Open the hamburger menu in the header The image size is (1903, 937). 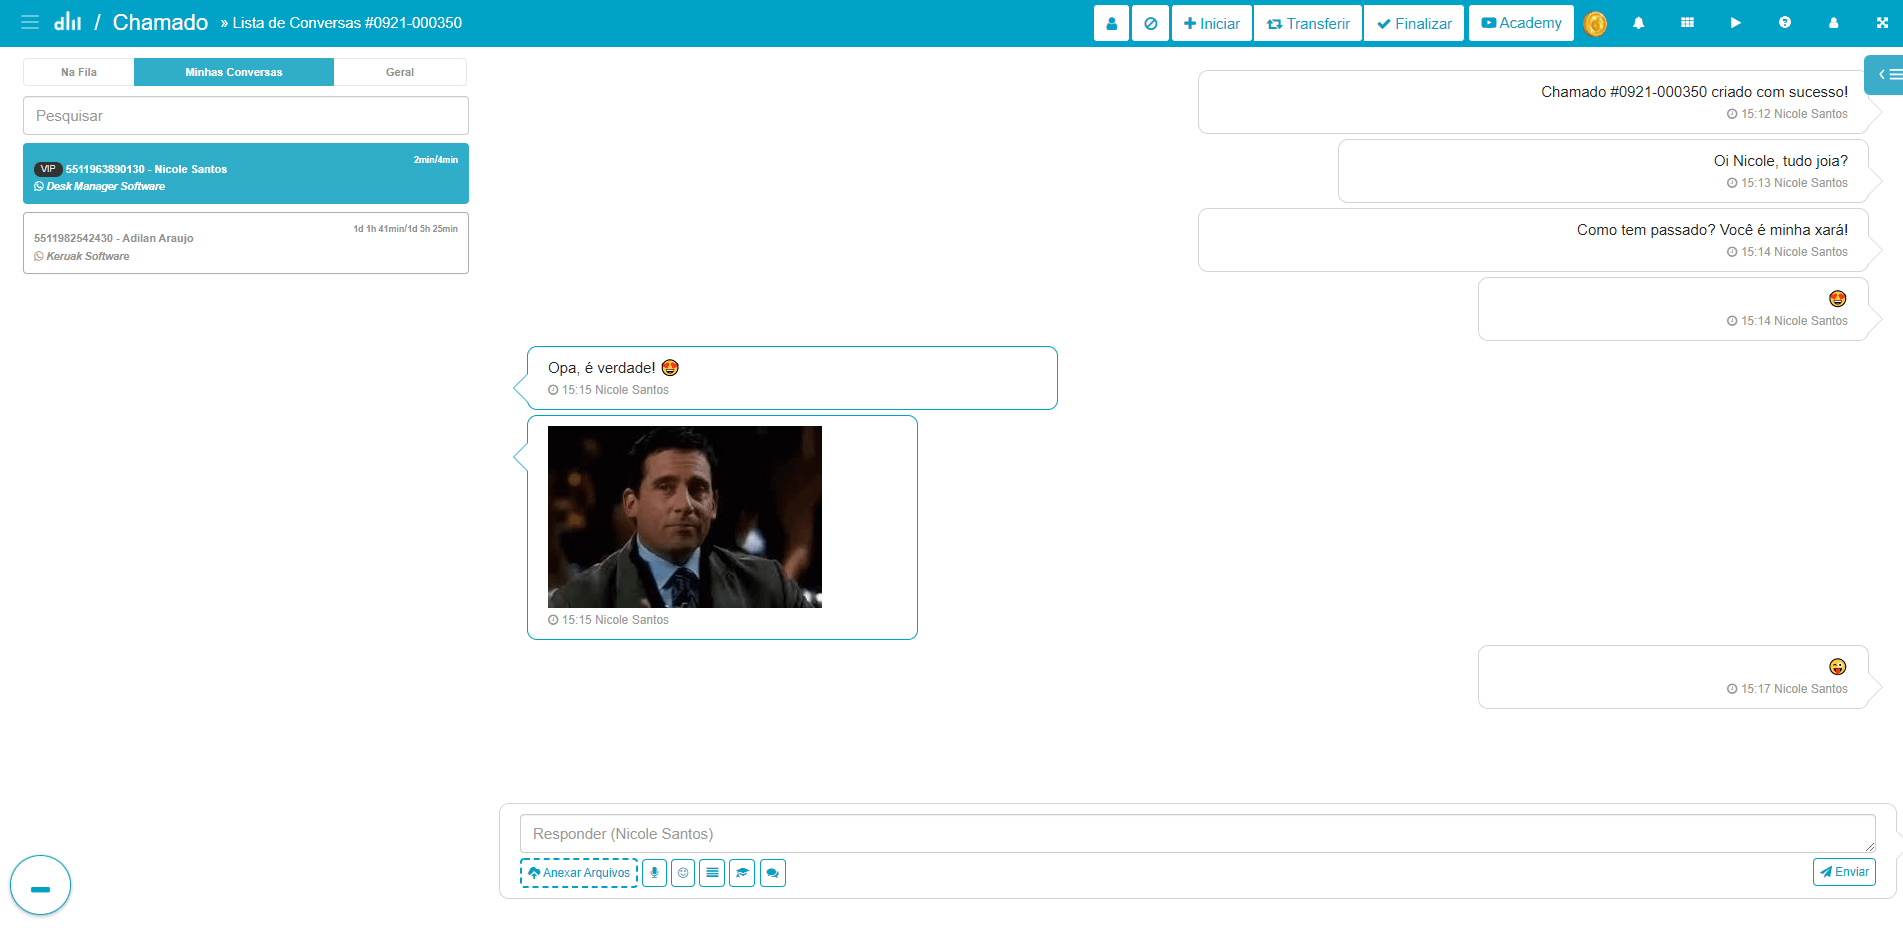coord(30,22)
